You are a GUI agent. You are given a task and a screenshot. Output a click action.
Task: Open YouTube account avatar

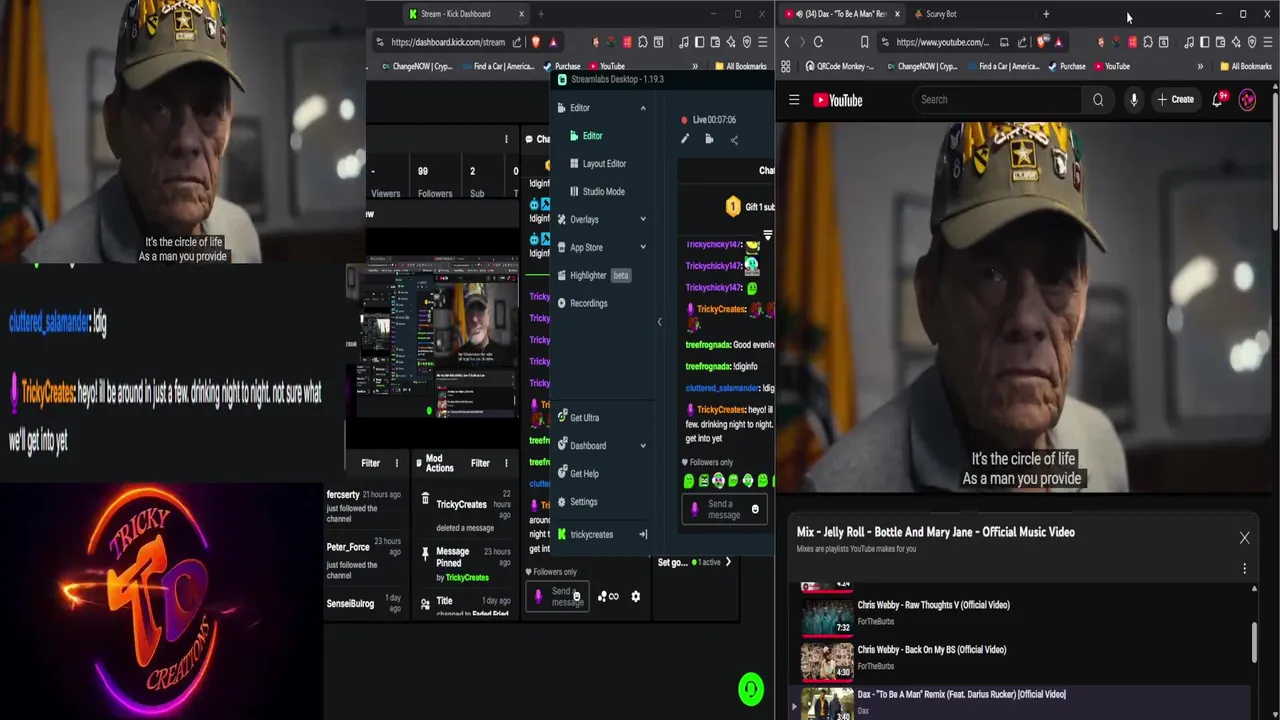click(1247, 99)
